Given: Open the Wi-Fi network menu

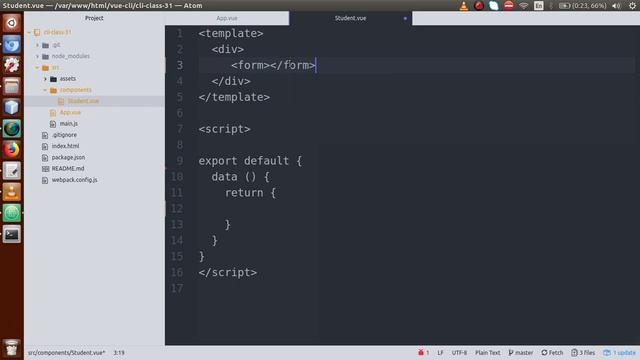Looking at the screenshot, I should coord(524,6).
